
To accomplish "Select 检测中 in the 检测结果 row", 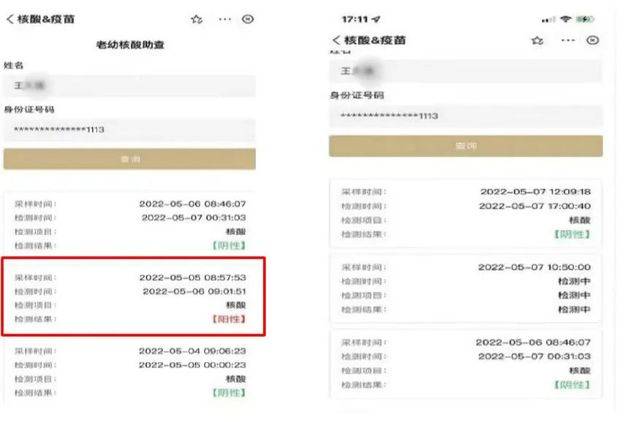I will [574, 309].
